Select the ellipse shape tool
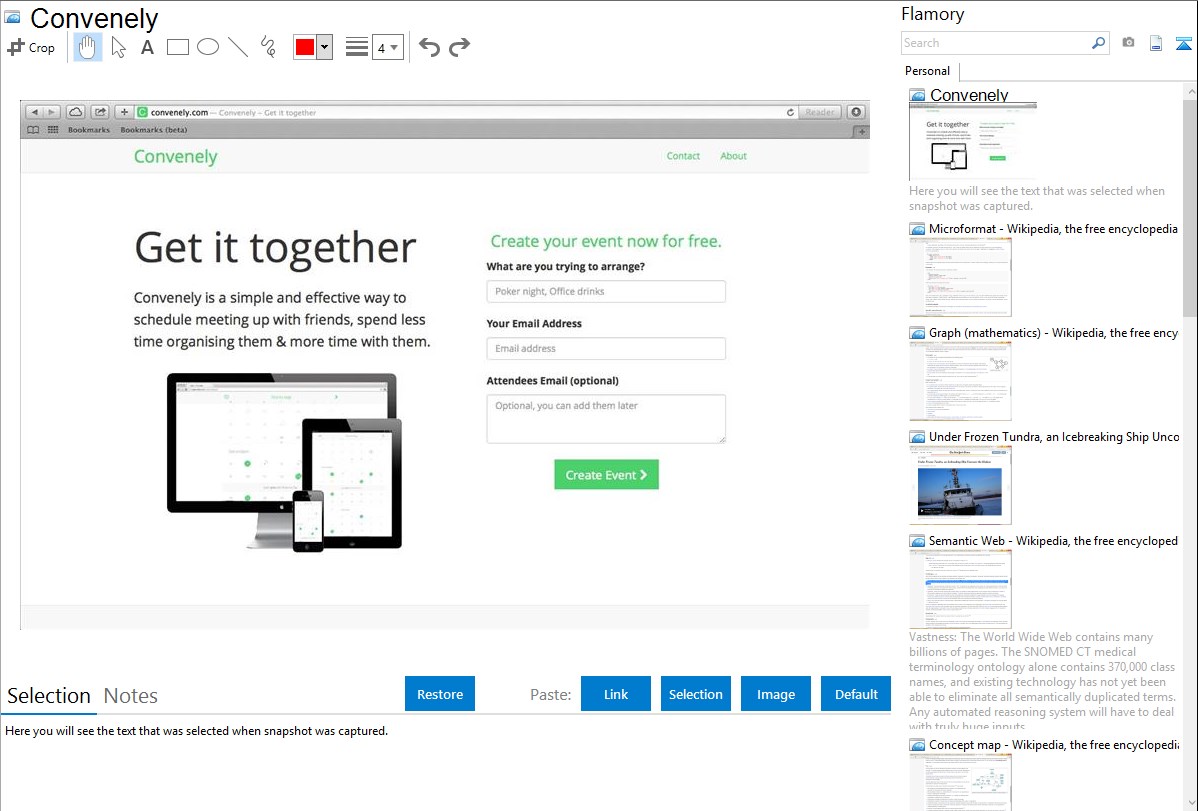The image size is (1198, 811). pos(208,47)
